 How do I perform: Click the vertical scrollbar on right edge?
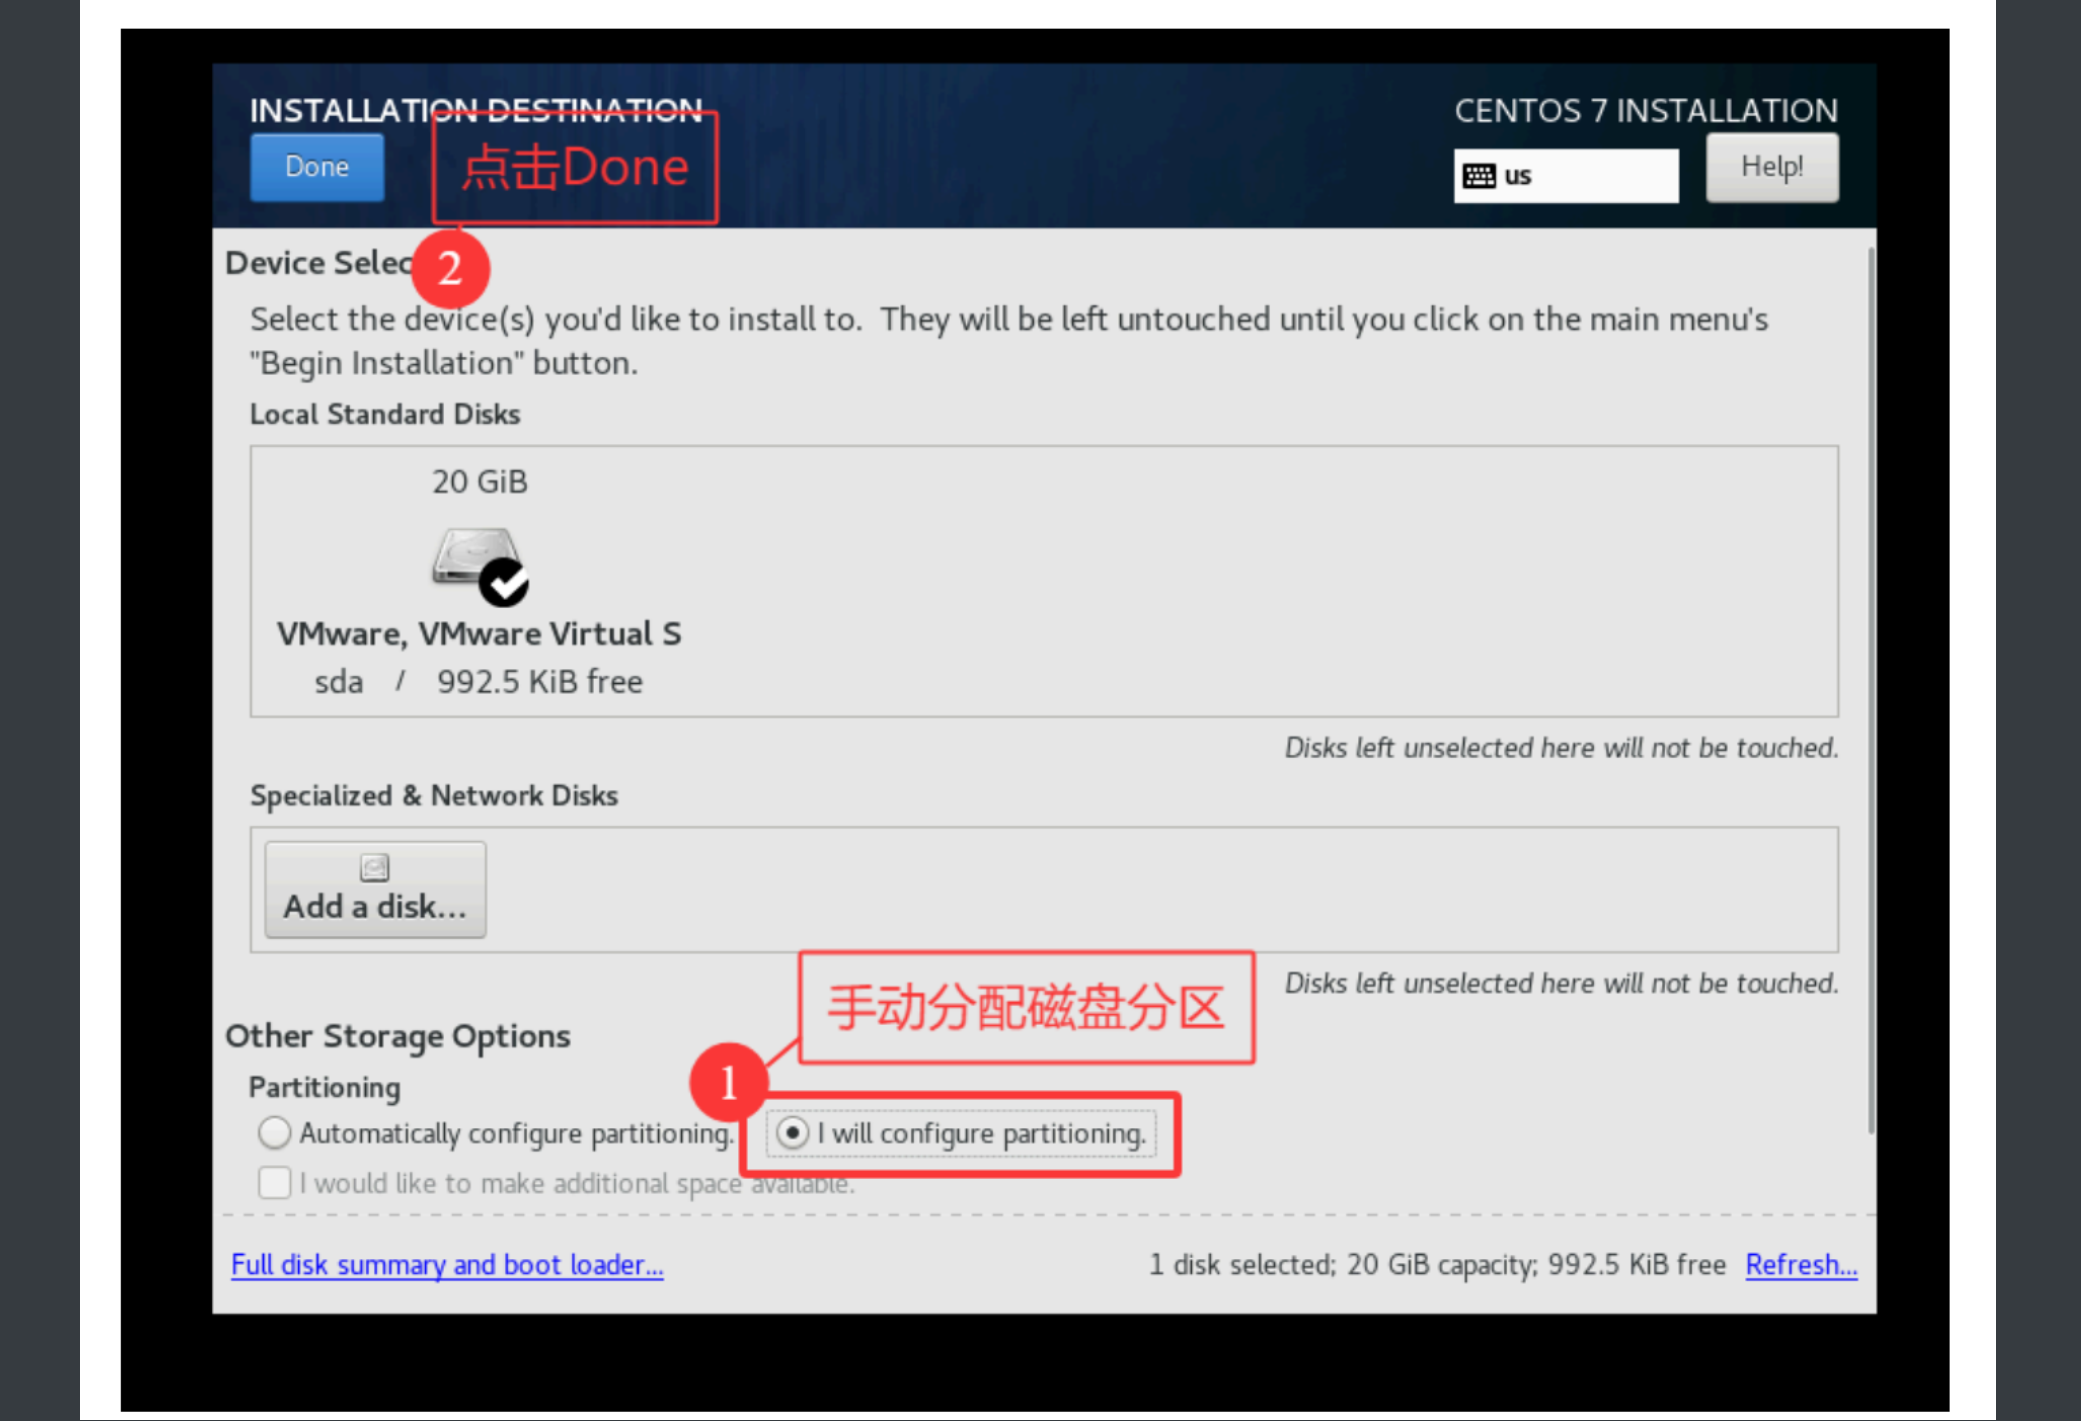pos(1870,690)
